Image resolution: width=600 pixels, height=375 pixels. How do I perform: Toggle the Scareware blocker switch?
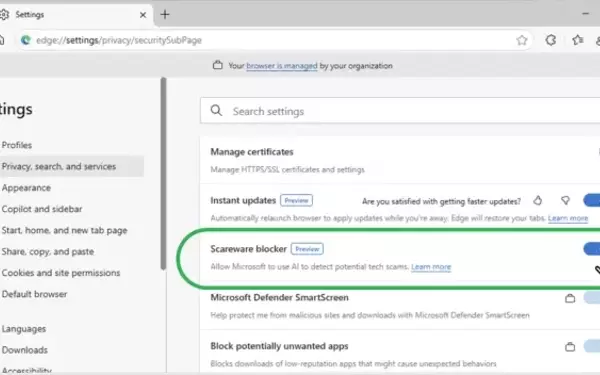tap(592, 249)
